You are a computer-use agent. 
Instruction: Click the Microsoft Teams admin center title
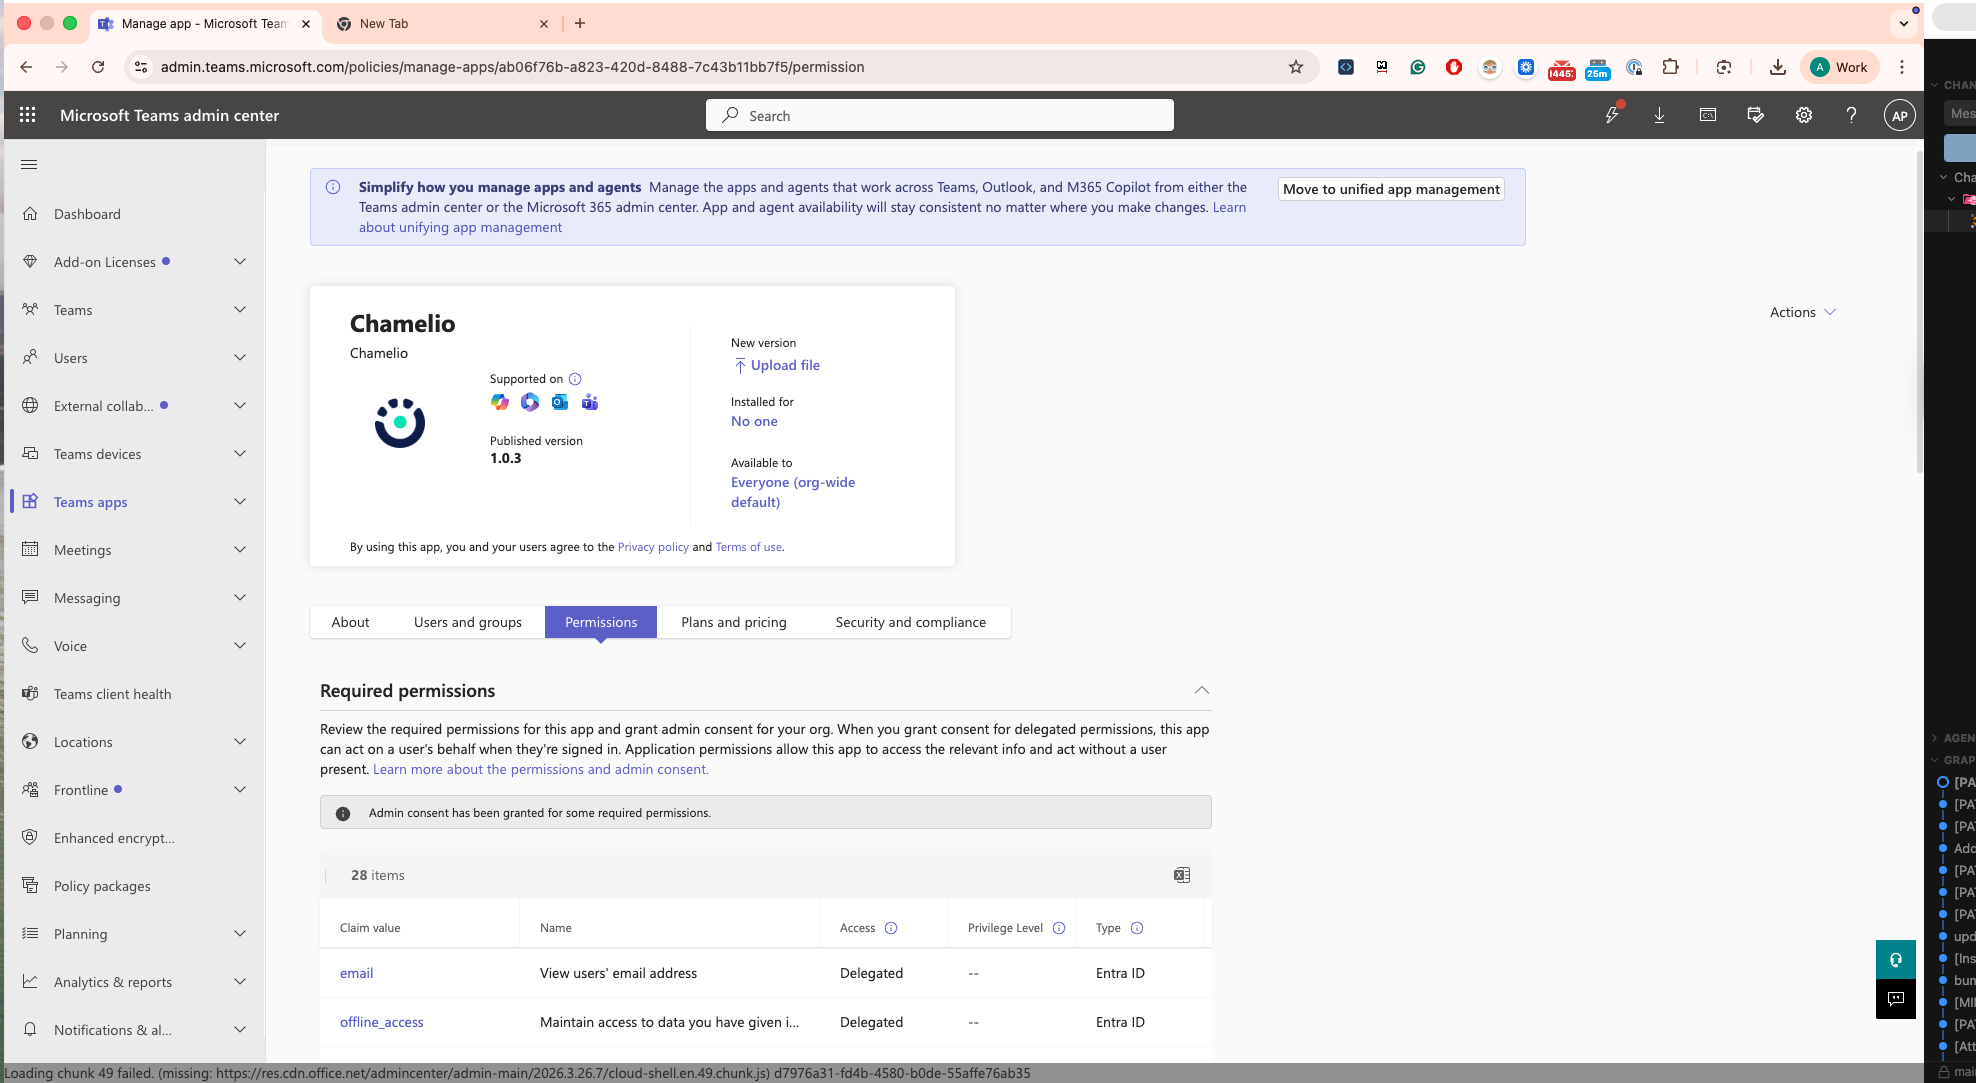pos(169,115)
